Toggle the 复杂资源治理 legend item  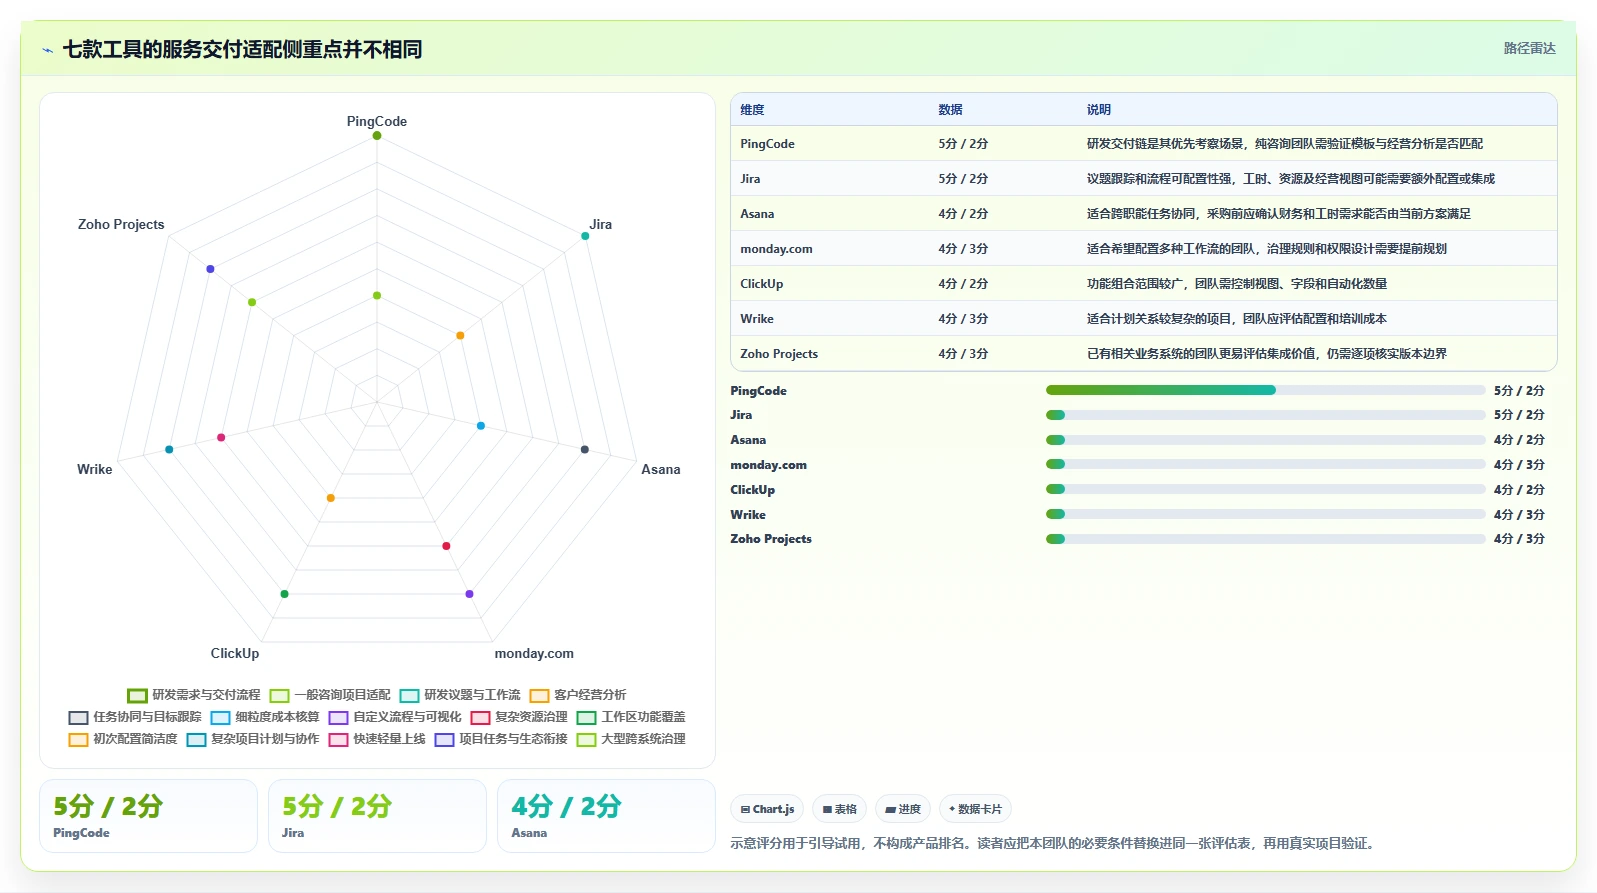518,717
